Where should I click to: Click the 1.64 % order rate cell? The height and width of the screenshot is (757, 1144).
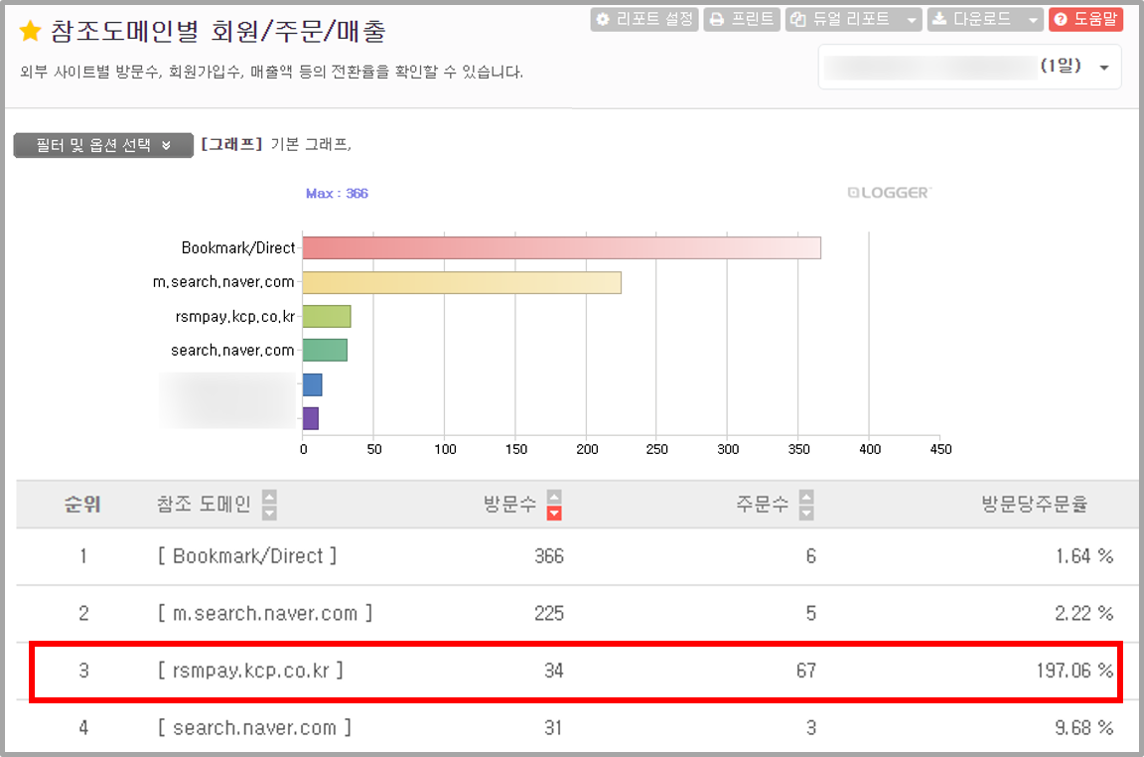(1084, 556)
